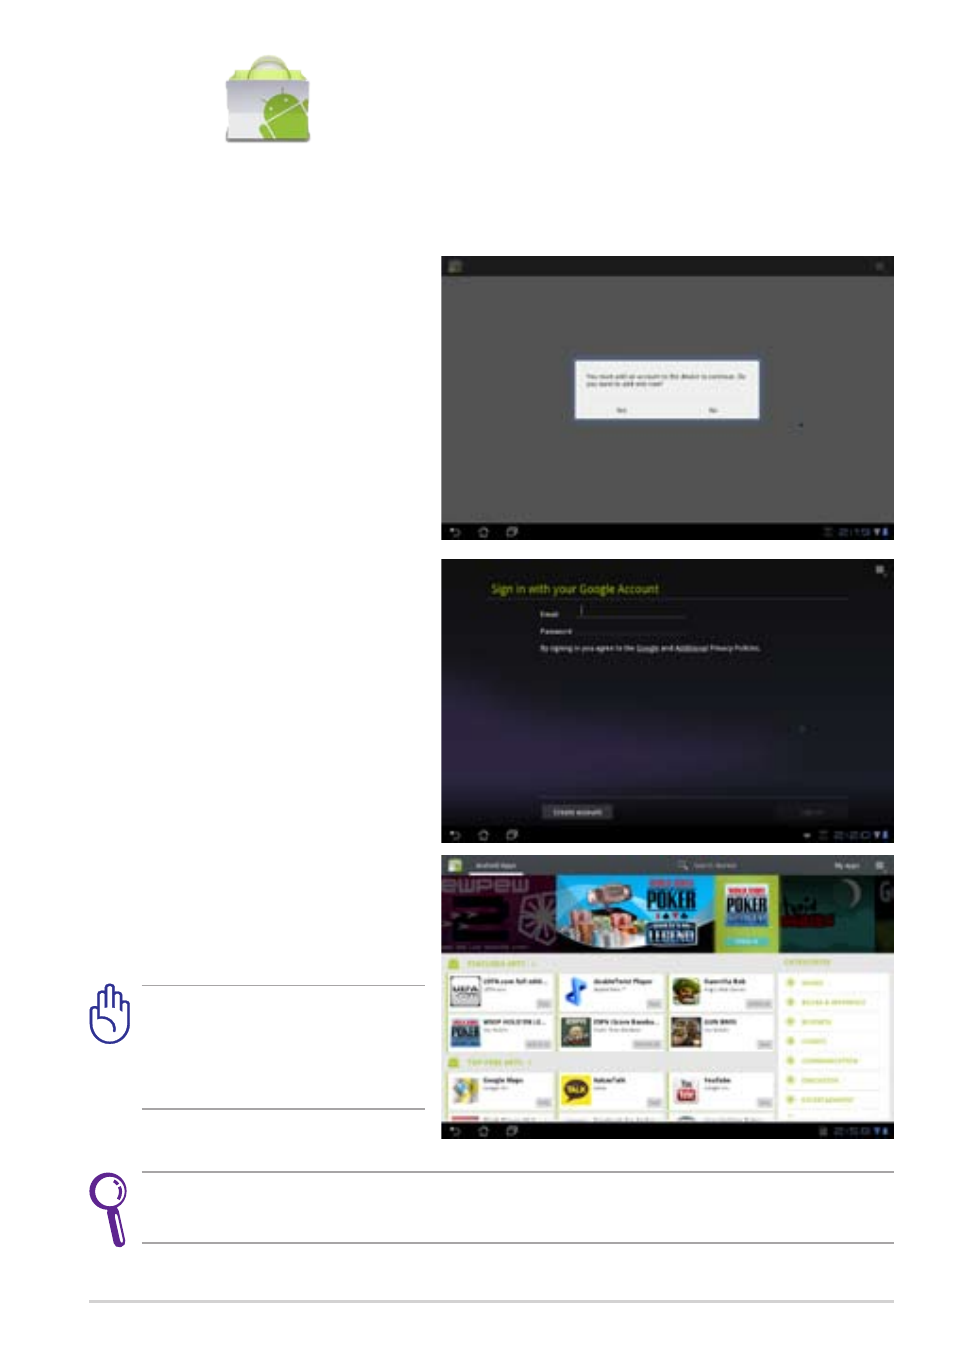Click the Create account button
The width and height of the screenshot is (954, 1356).
click(x=577, y=812)
